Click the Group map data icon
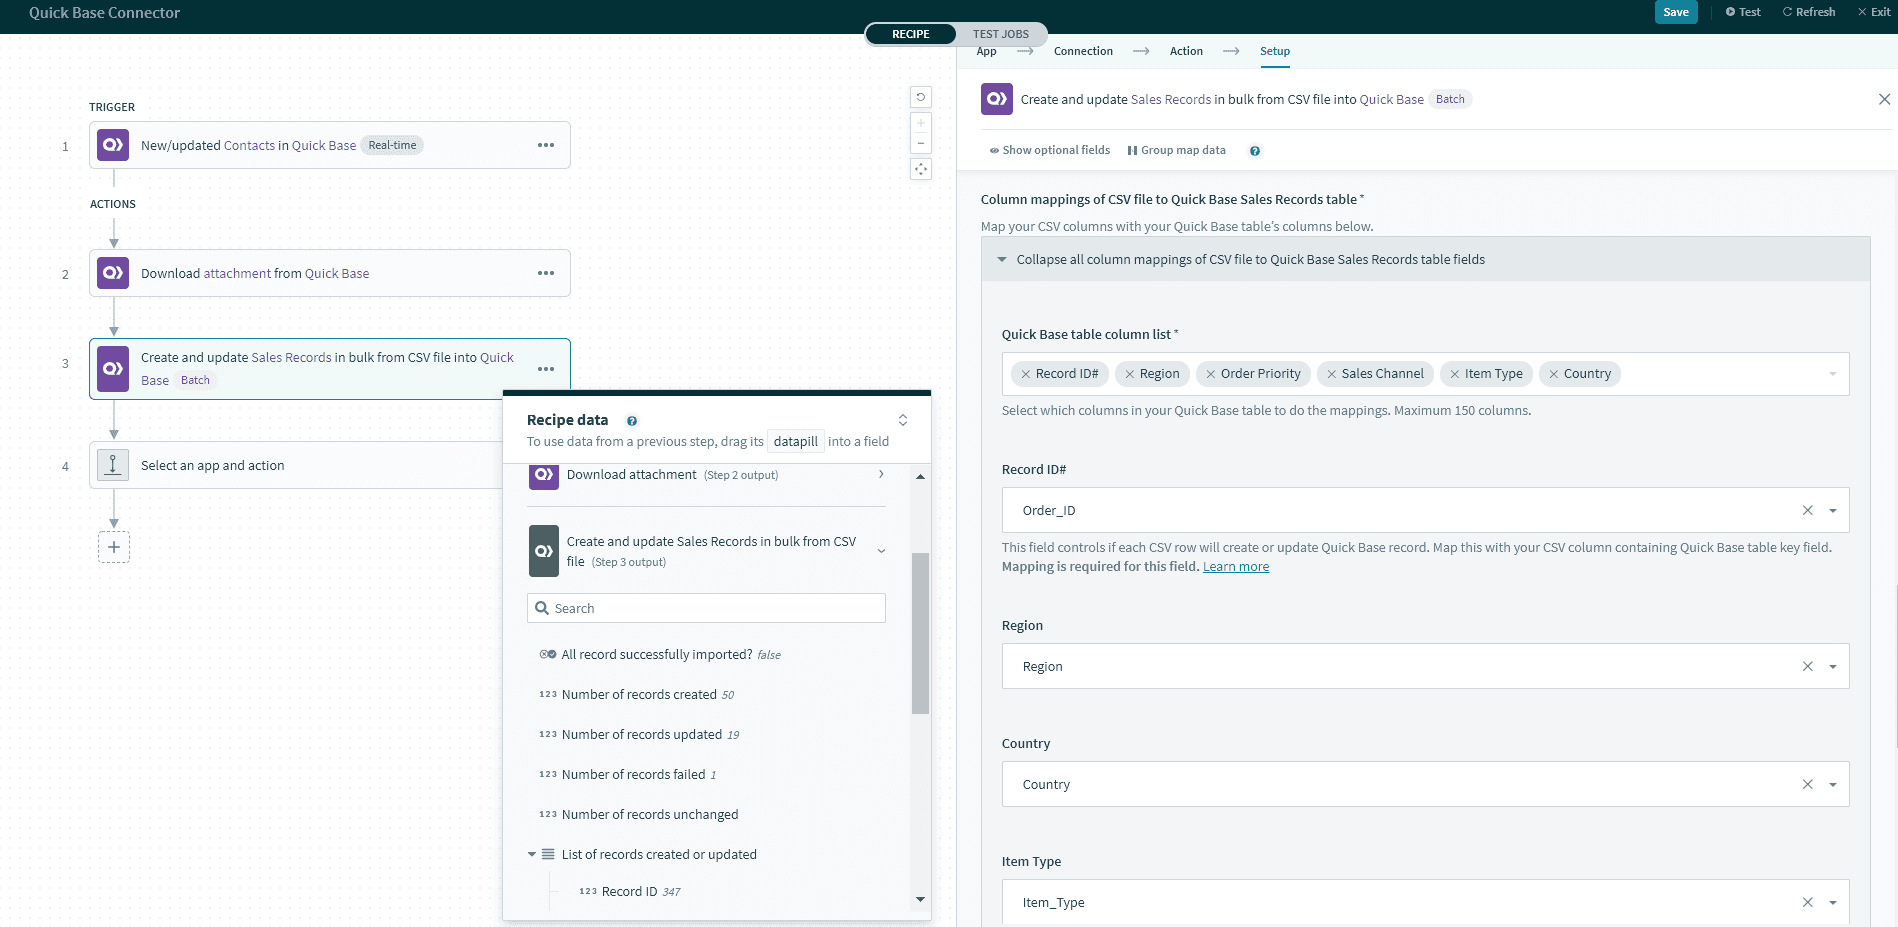Image resolution: width=1898 pixels, height=927 pixels. [1131, 150]
